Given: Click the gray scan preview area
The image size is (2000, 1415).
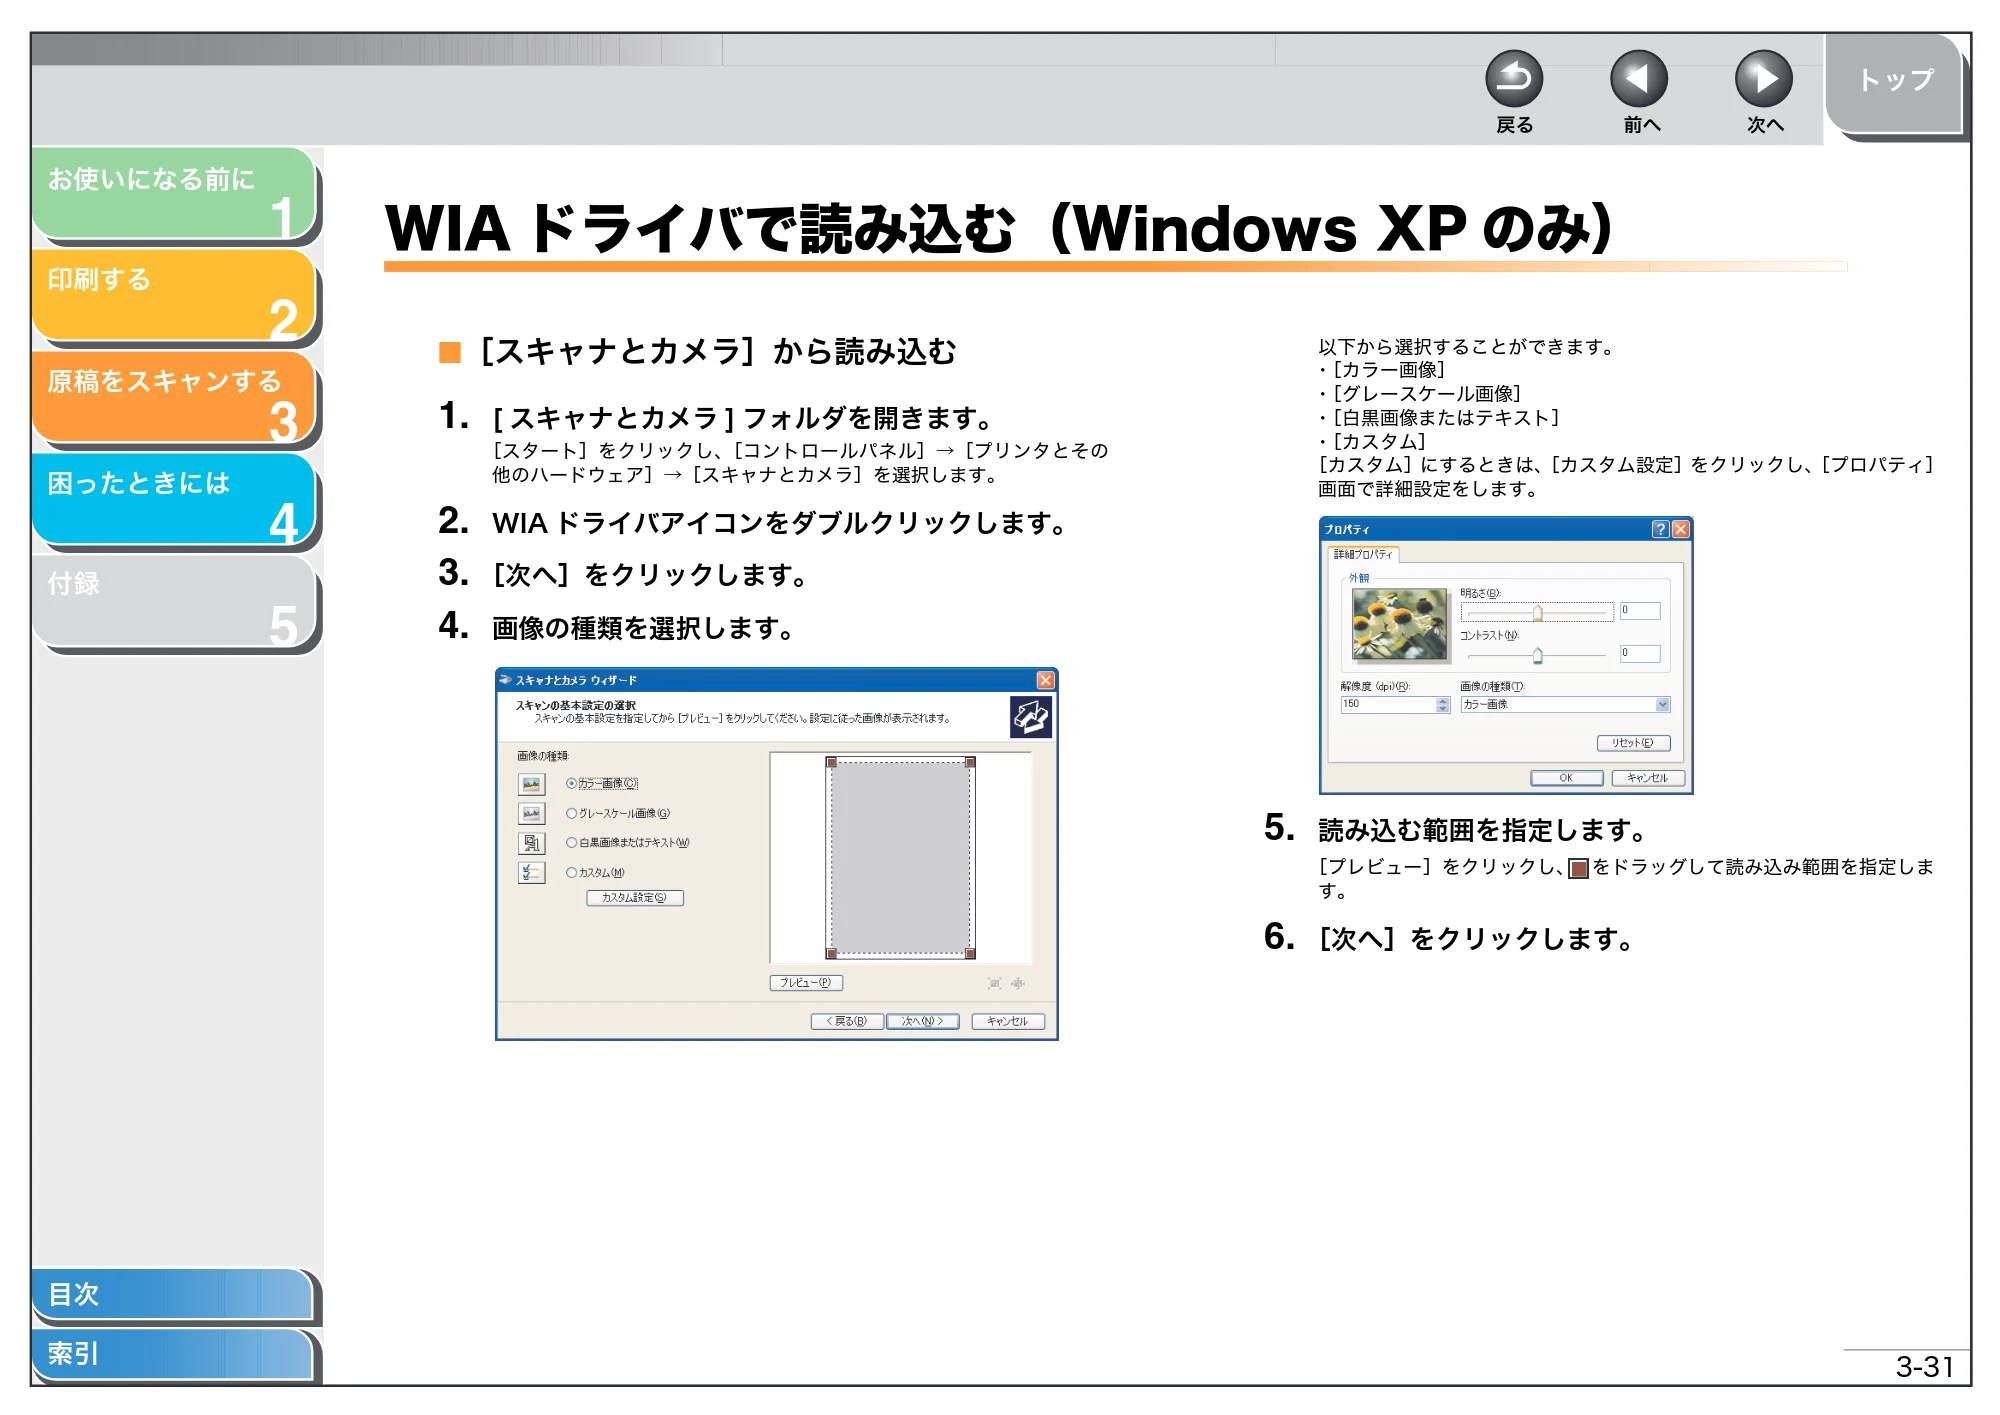Looking at the screenshot, I should click(900, 858).
